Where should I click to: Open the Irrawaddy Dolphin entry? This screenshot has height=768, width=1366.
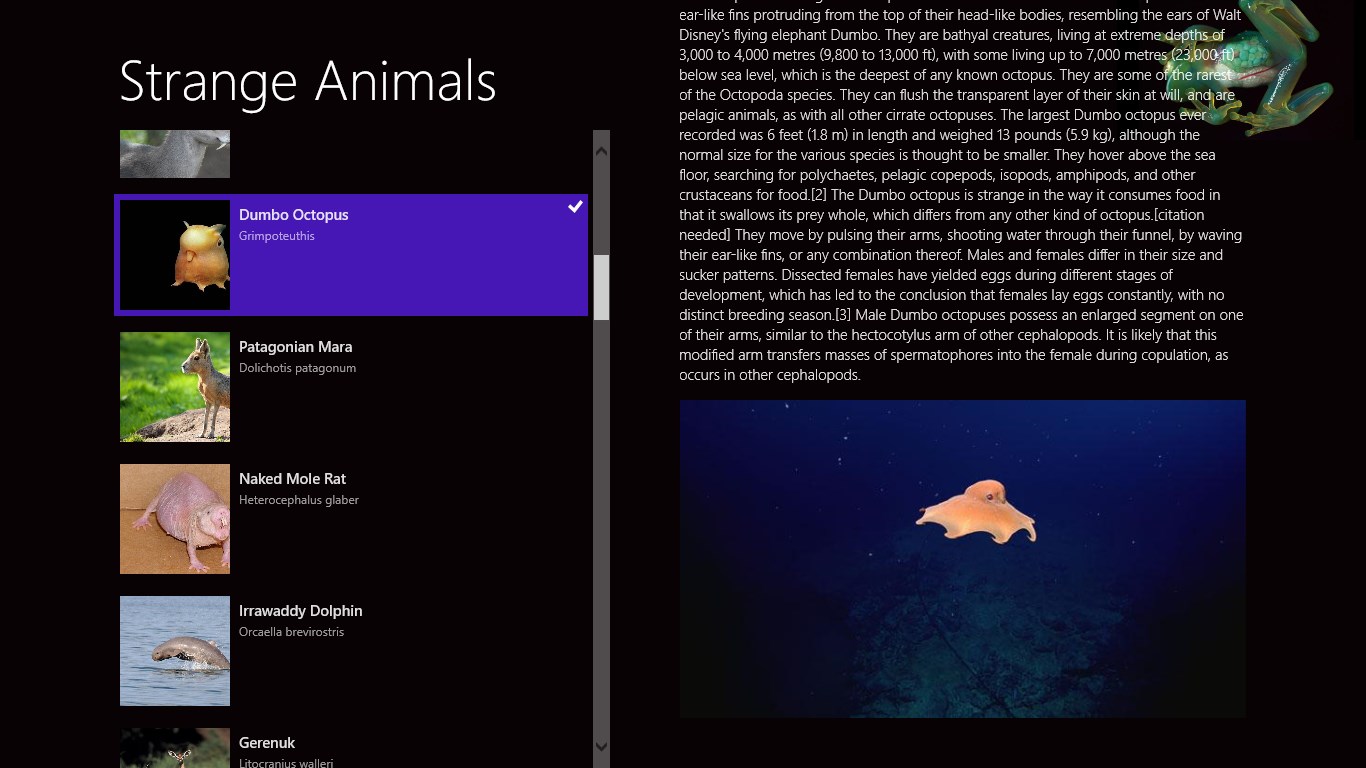click(351, 651)
